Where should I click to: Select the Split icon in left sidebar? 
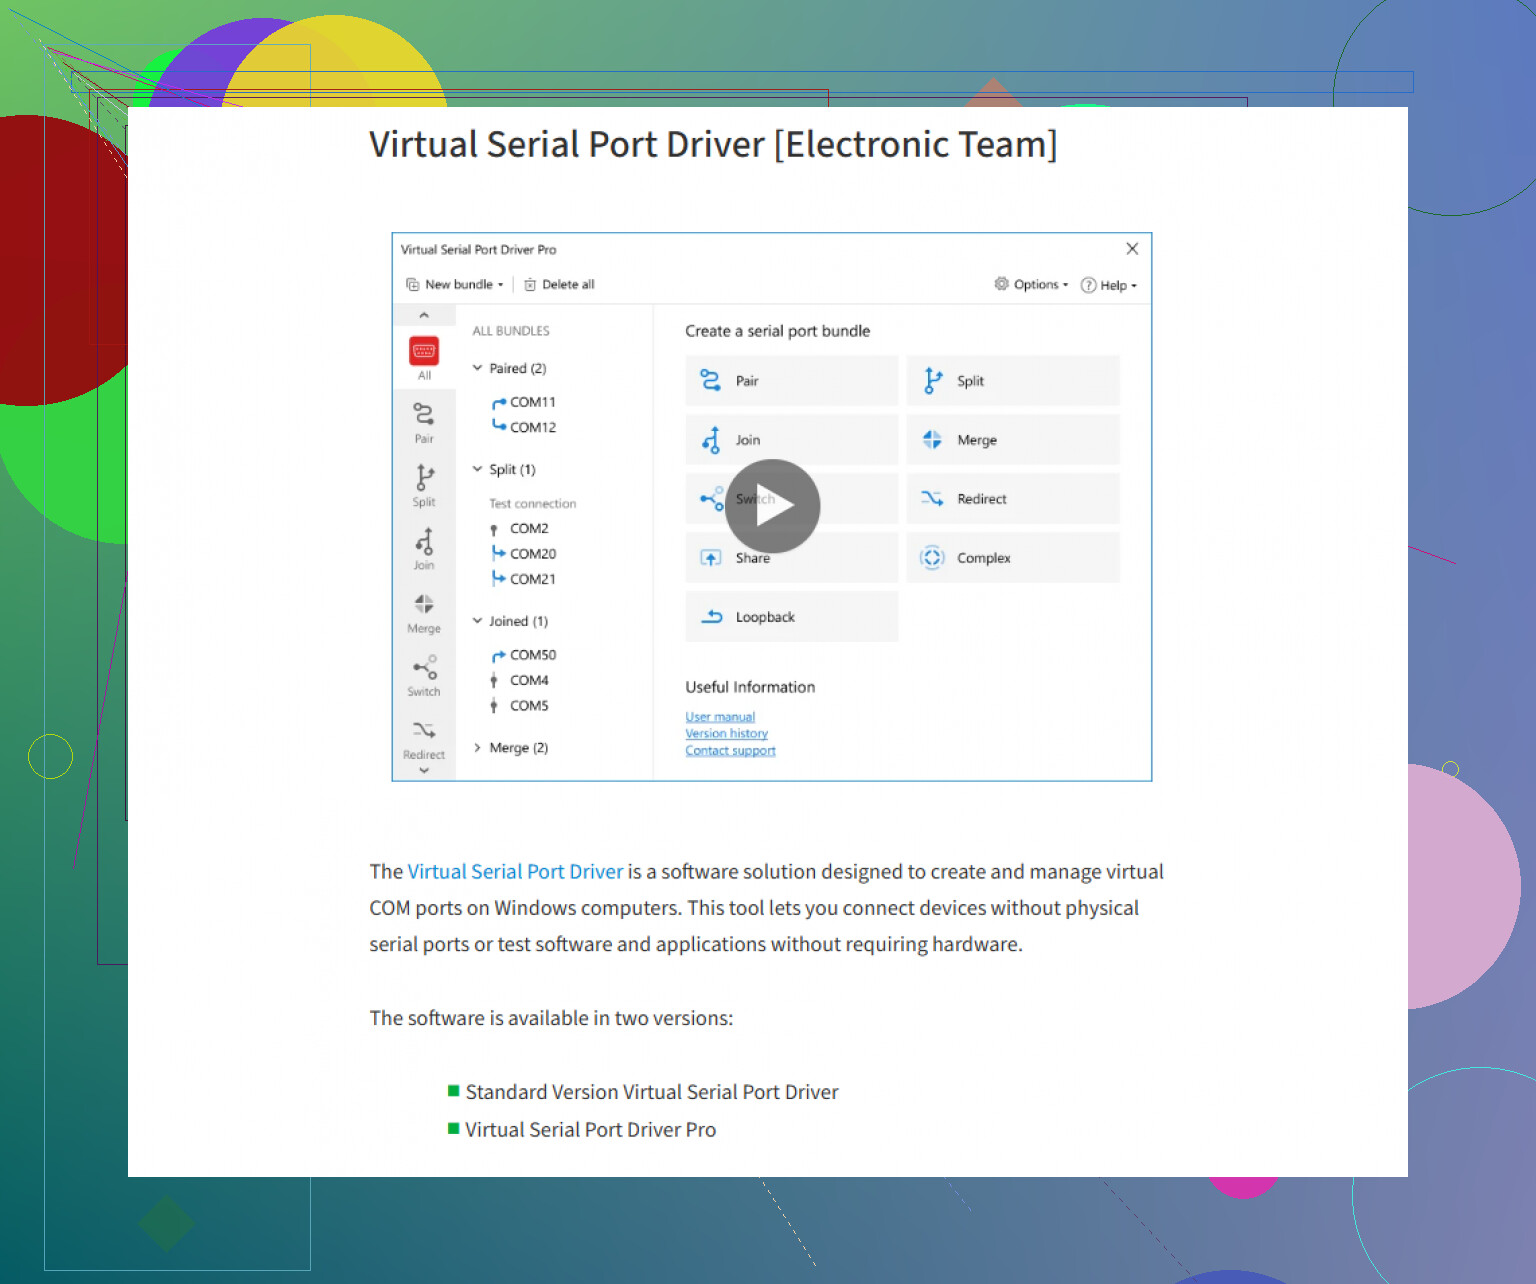tap(424, 477)
